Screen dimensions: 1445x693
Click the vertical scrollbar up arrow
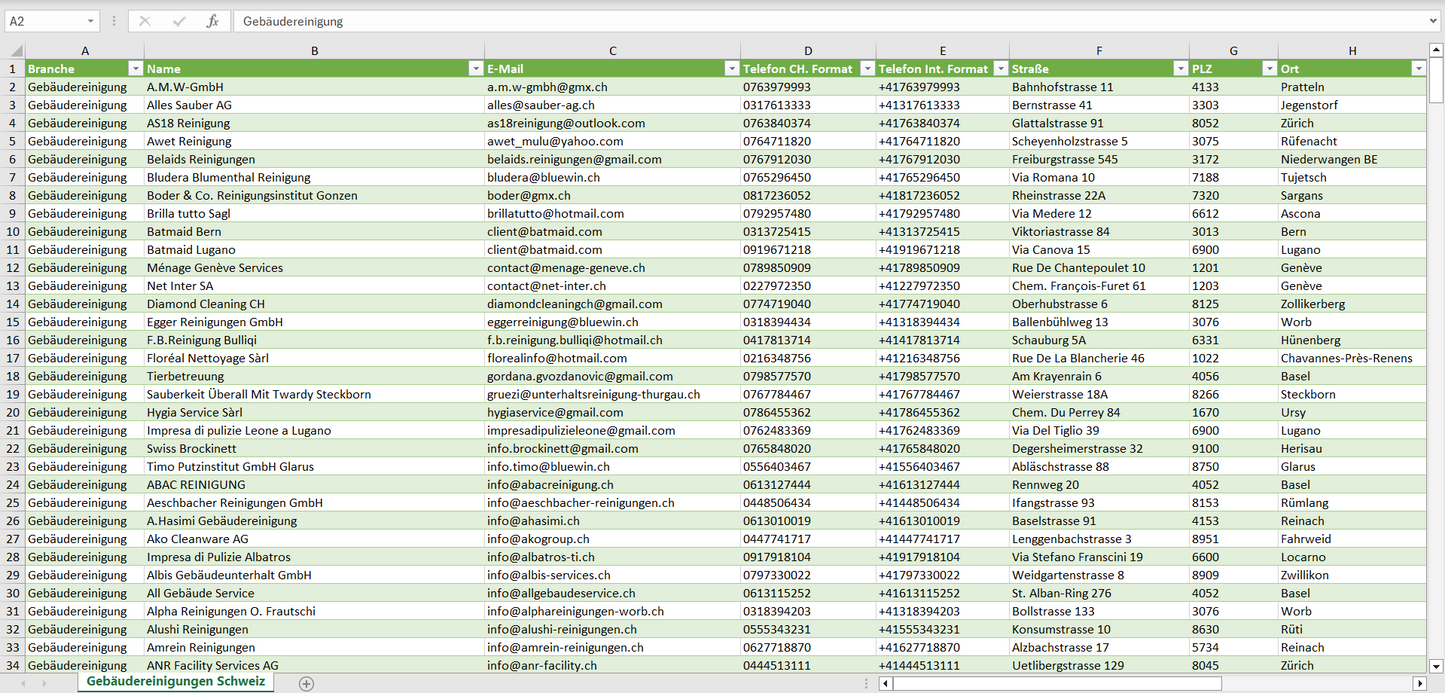click(1436, 51)
